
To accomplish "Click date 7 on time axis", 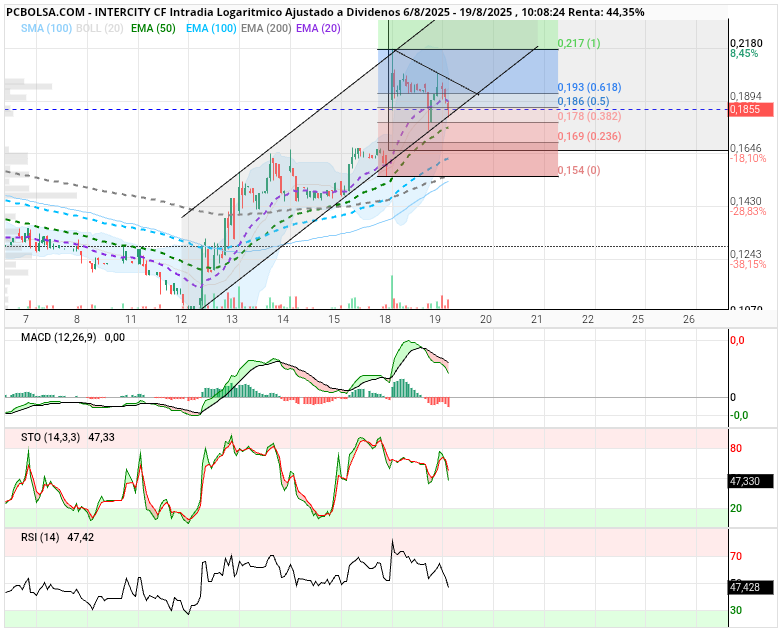I will point(26,319).
